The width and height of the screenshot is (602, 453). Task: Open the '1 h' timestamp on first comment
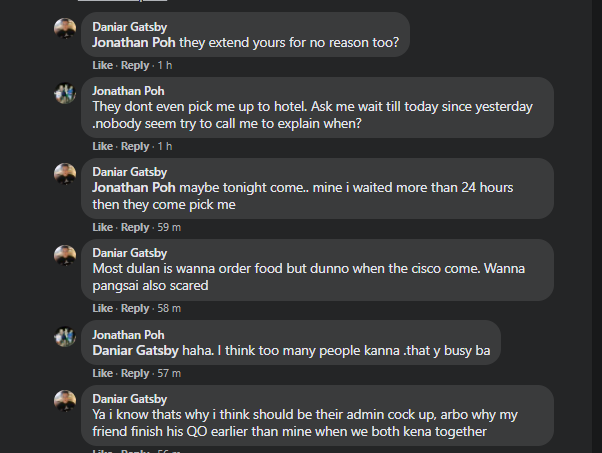(165, 65)
